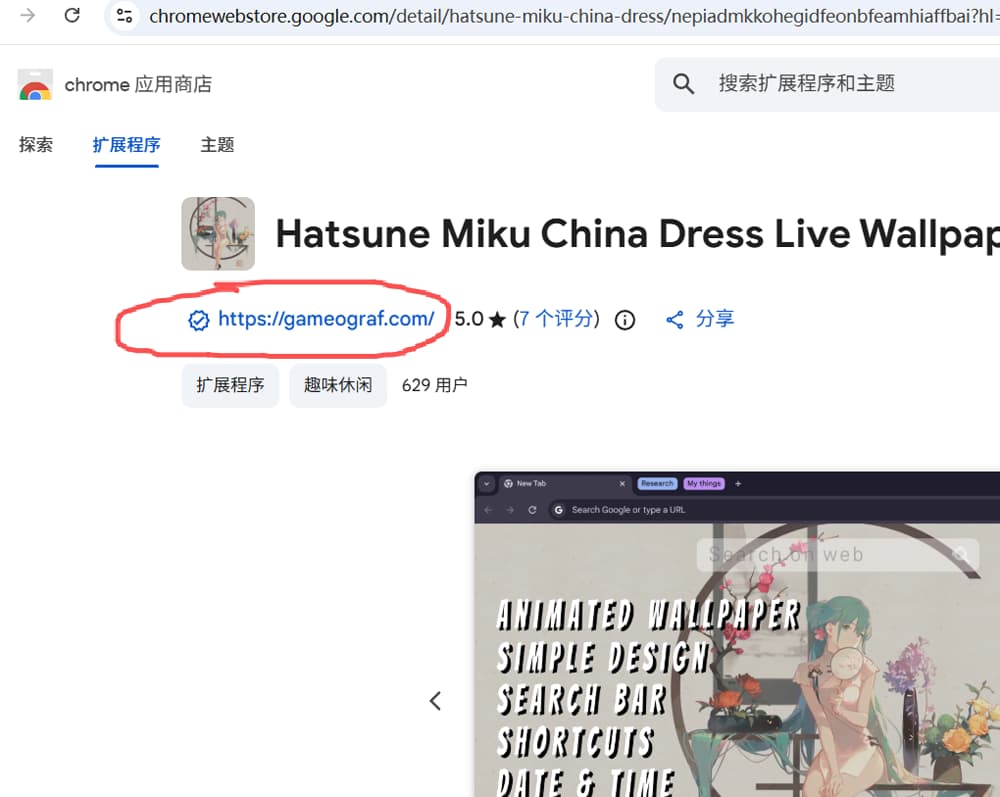
Task: Open the 主题 tab
Action: (217, 145)
